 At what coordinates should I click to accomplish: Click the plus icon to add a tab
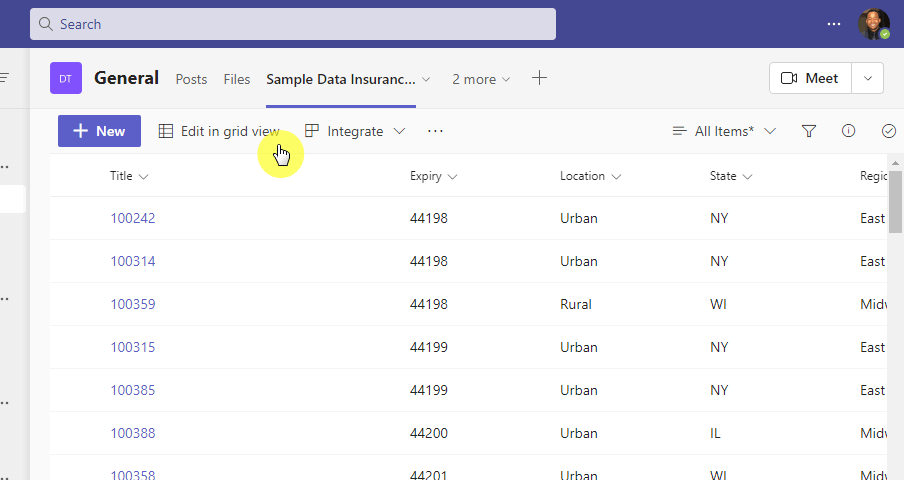(x=539, y=78)
